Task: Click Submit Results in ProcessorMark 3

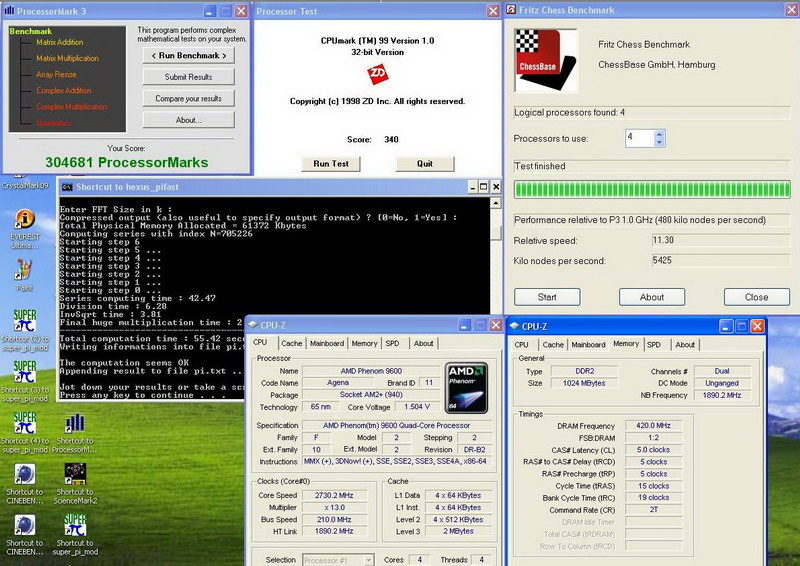Action: pos(188,77)
